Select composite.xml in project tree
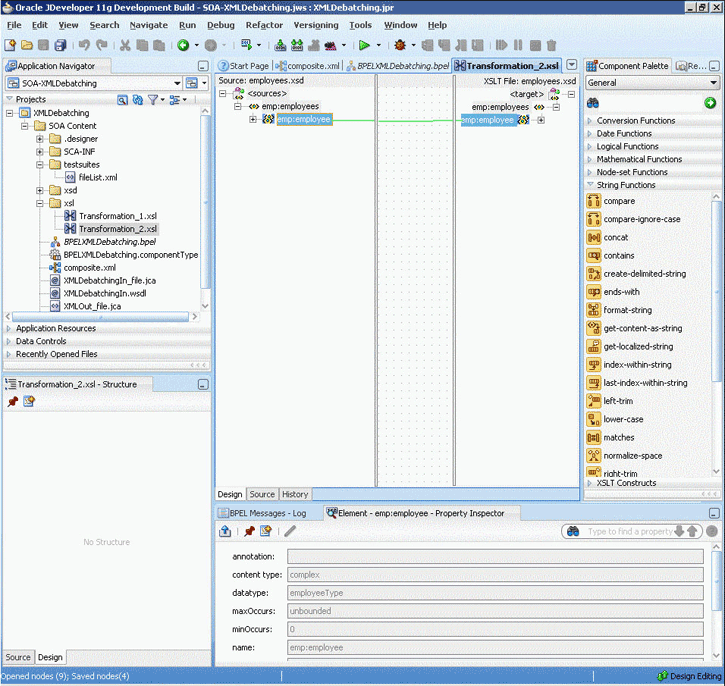This screenshot has width=725, height=686. pos(89,268)
